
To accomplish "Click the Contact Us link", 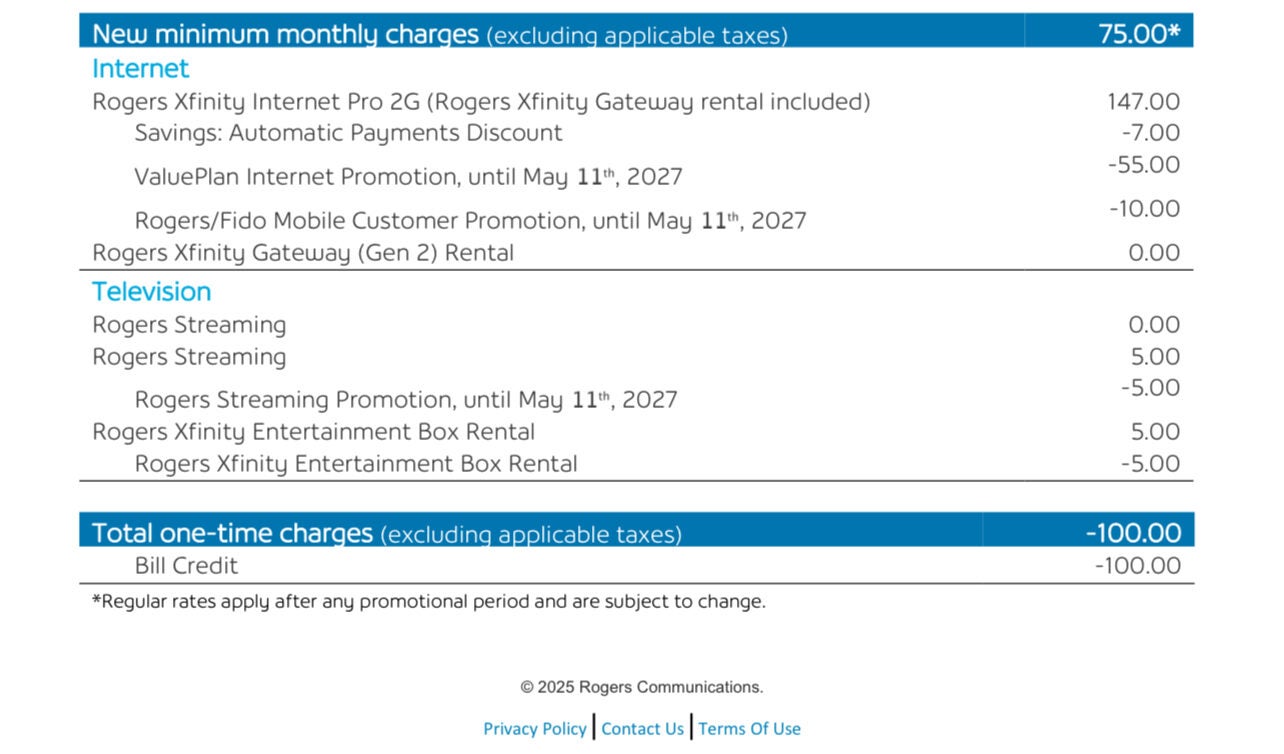I will coord(642,729).
